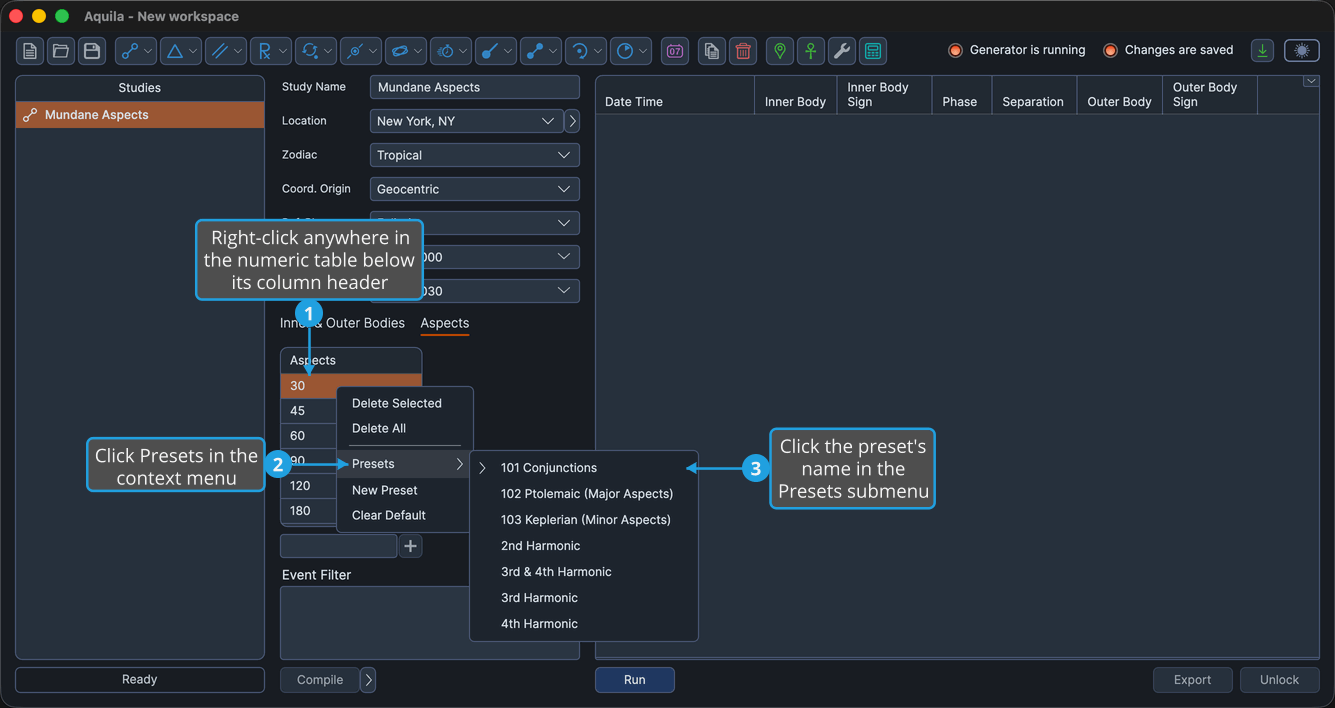Click the Date Time column header
Screen dimensions: 1335x708
[675, 95]
